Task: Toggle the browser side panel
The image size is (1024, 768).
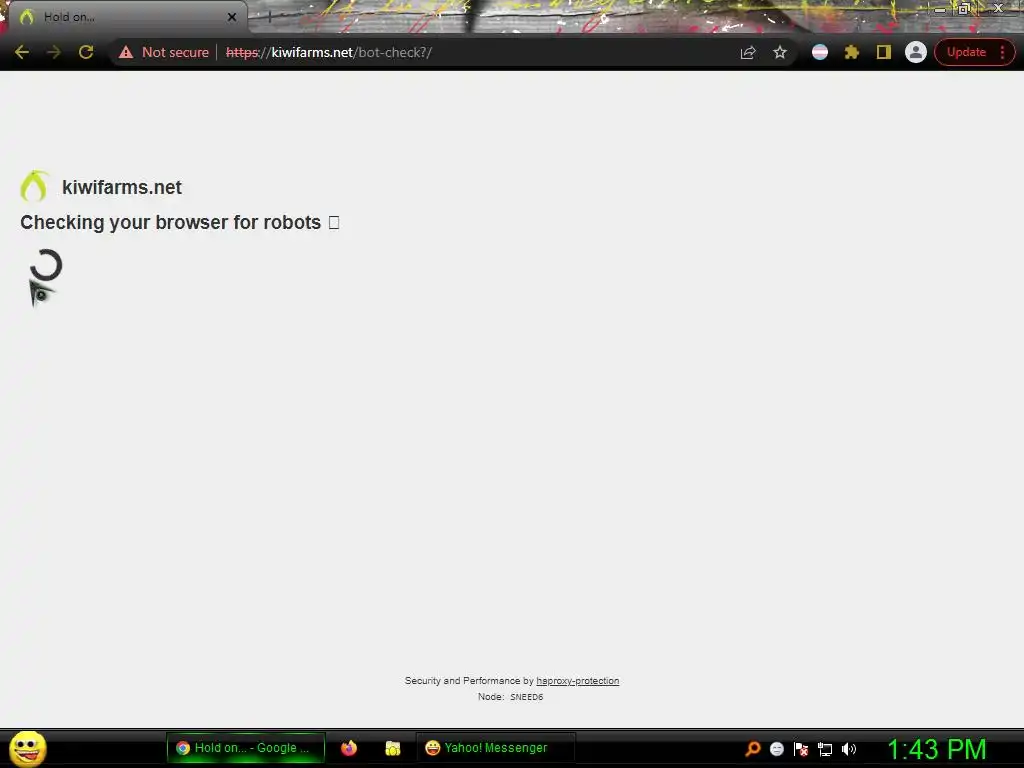Action: tap(884, 52)
